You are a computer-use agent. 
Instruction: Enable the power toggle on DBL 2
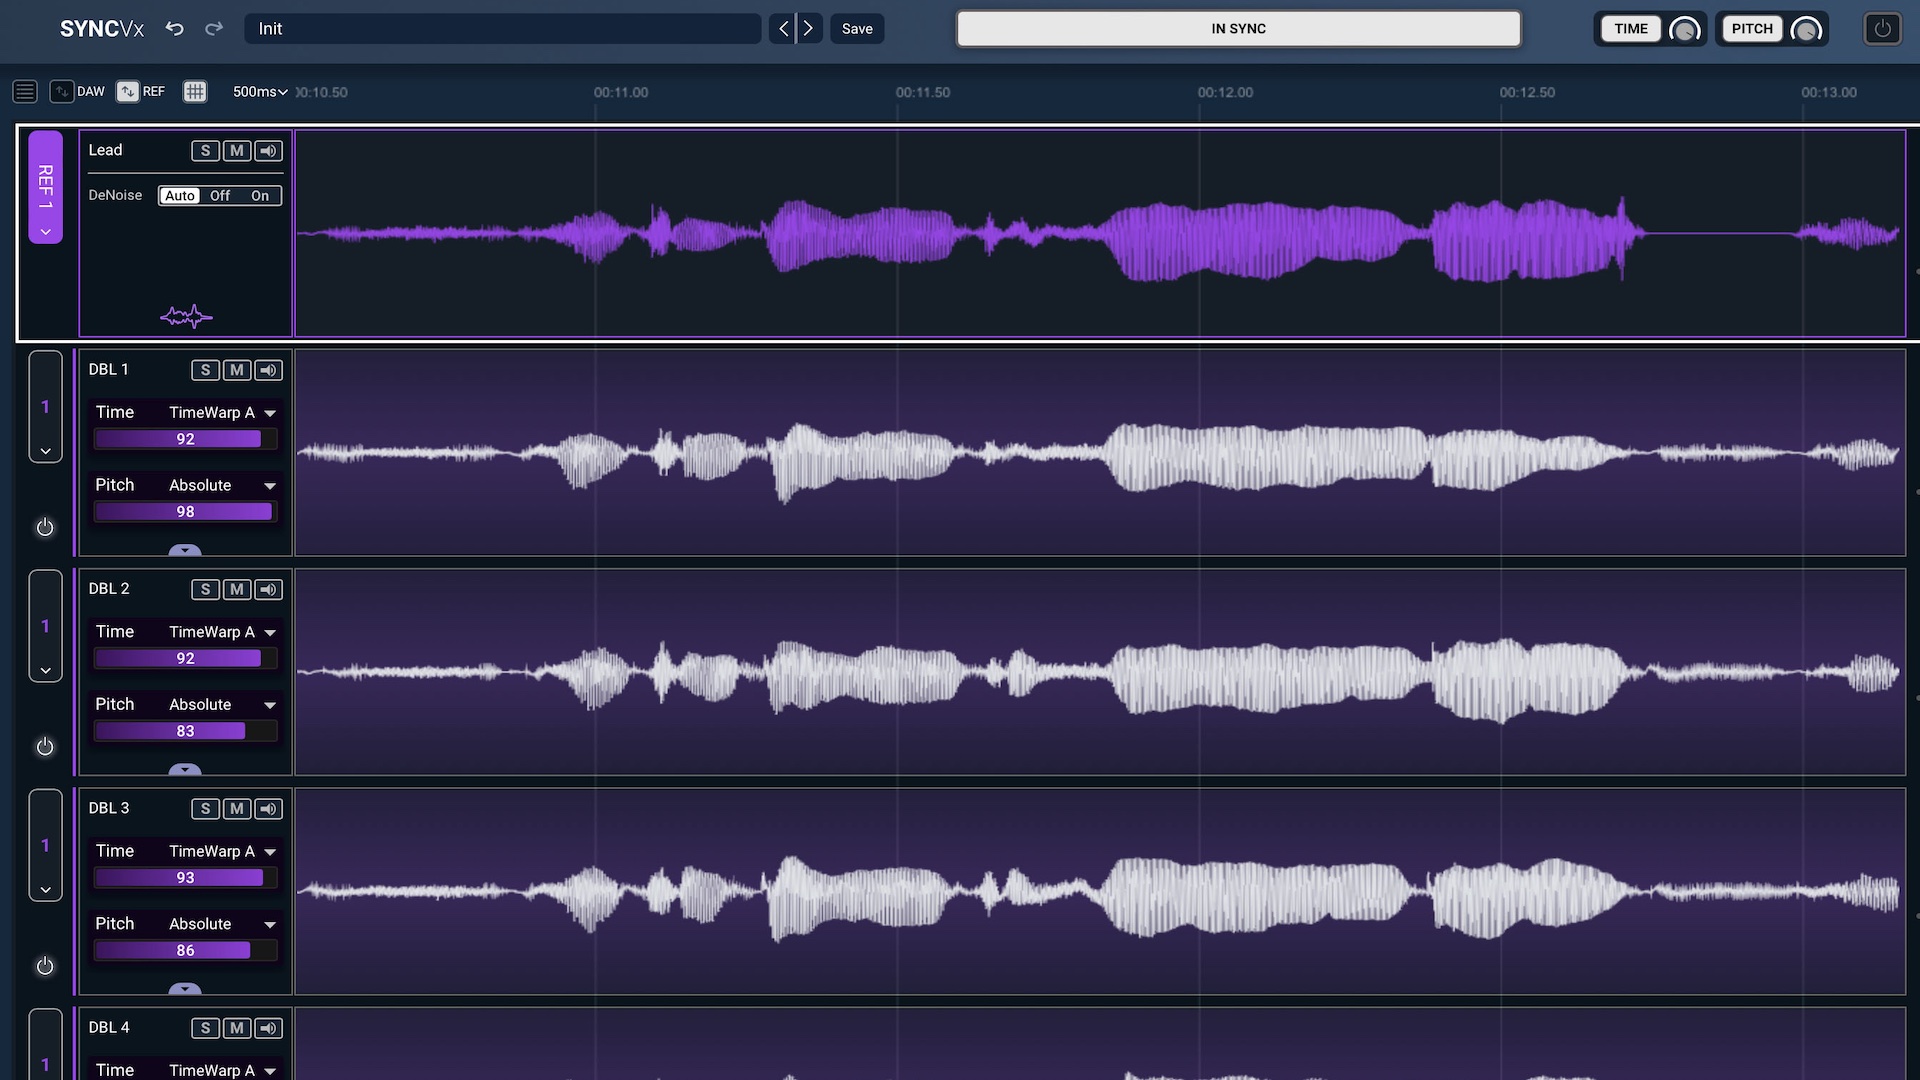45,746
